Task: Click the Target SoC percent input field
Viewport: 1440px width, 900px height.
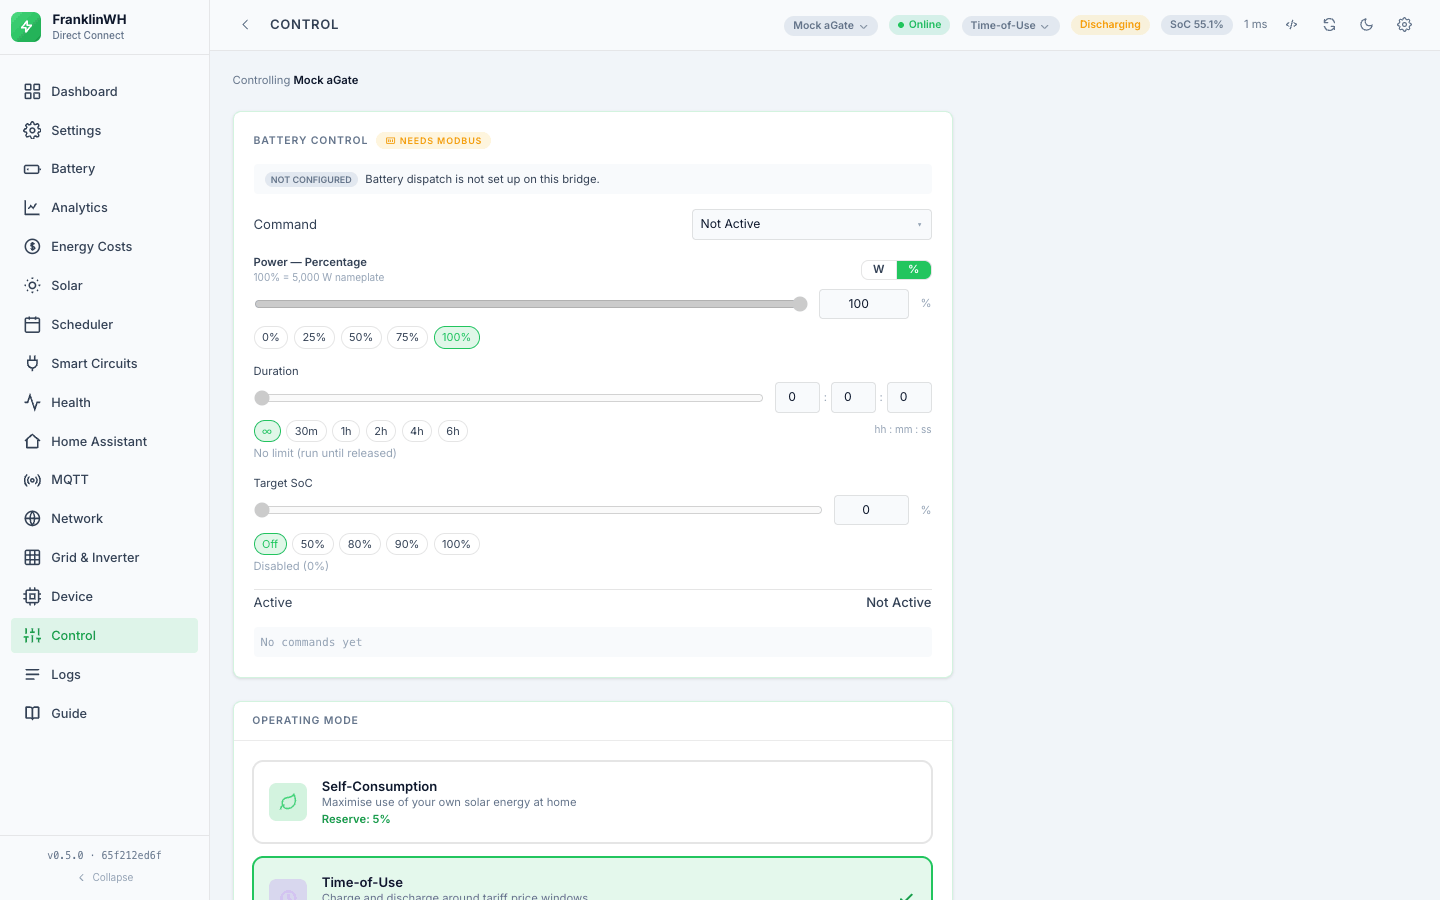Action: [x=871, y=510]
